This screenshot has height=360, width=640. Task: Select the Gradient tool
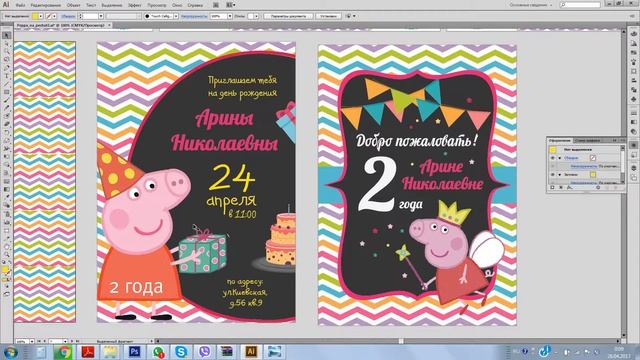coord(7,189)
